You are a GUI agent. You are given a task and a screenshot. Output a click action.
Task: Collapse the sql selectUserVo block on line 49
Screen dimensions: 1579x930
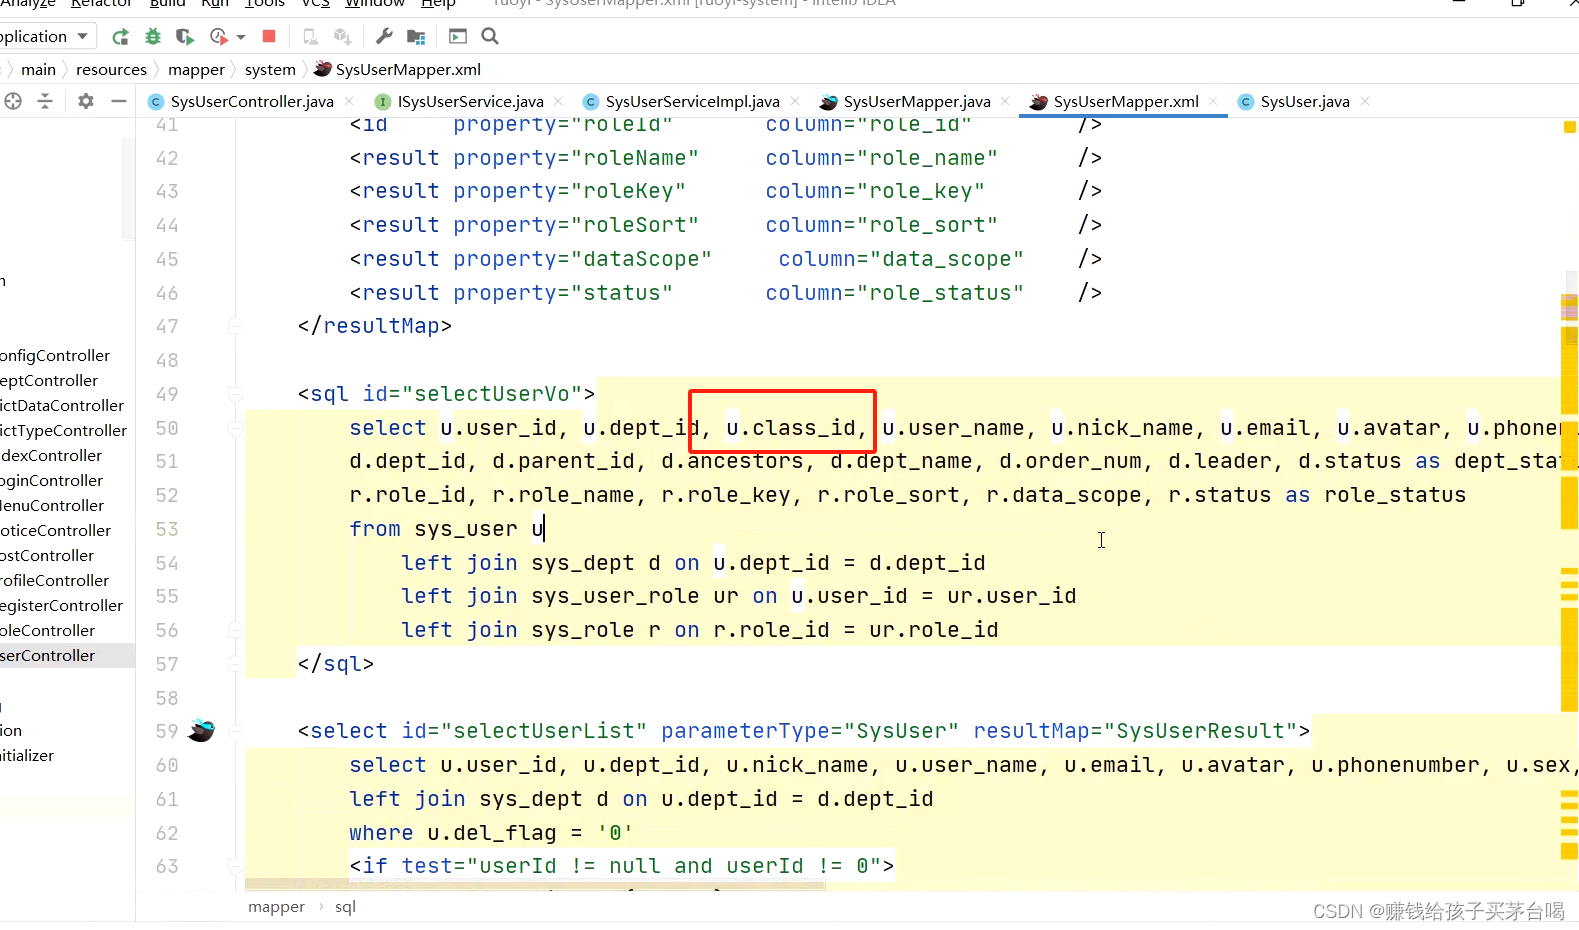pyautogui.click(x=235, y=394)
